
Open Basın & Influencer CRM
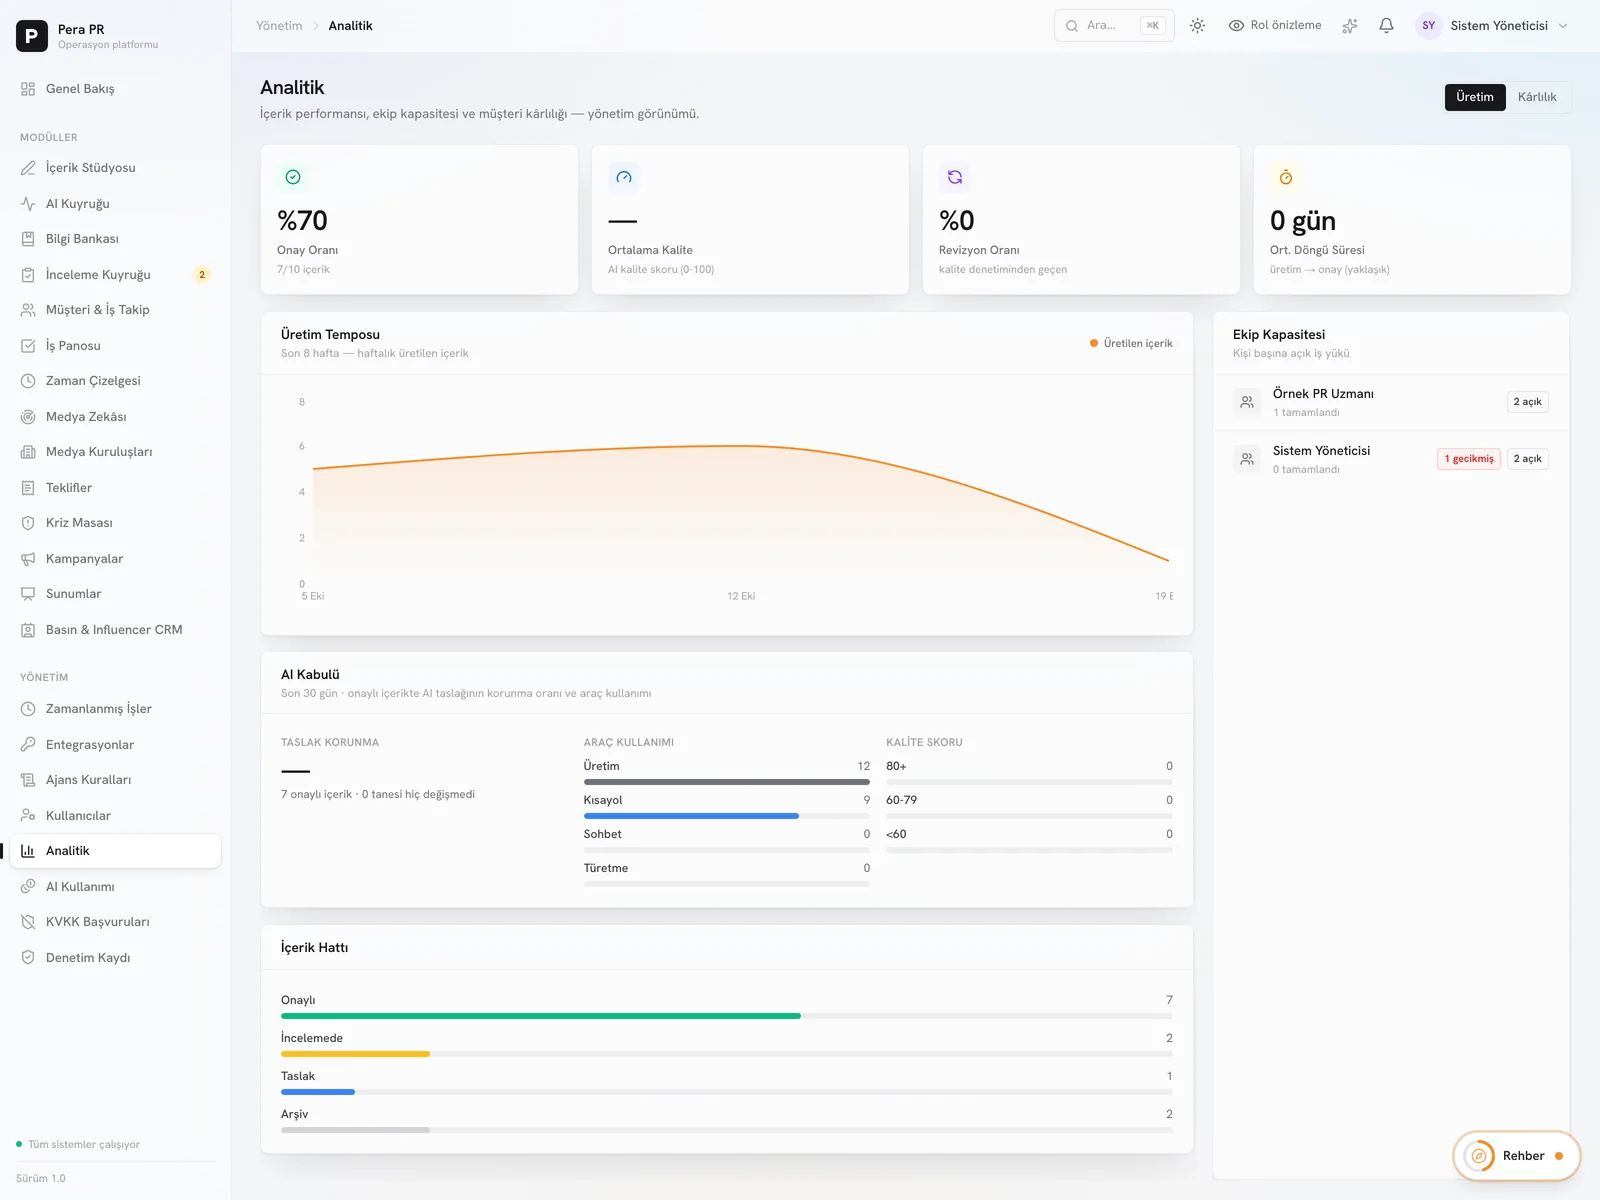pyautogui.click(x=115, y=630)
